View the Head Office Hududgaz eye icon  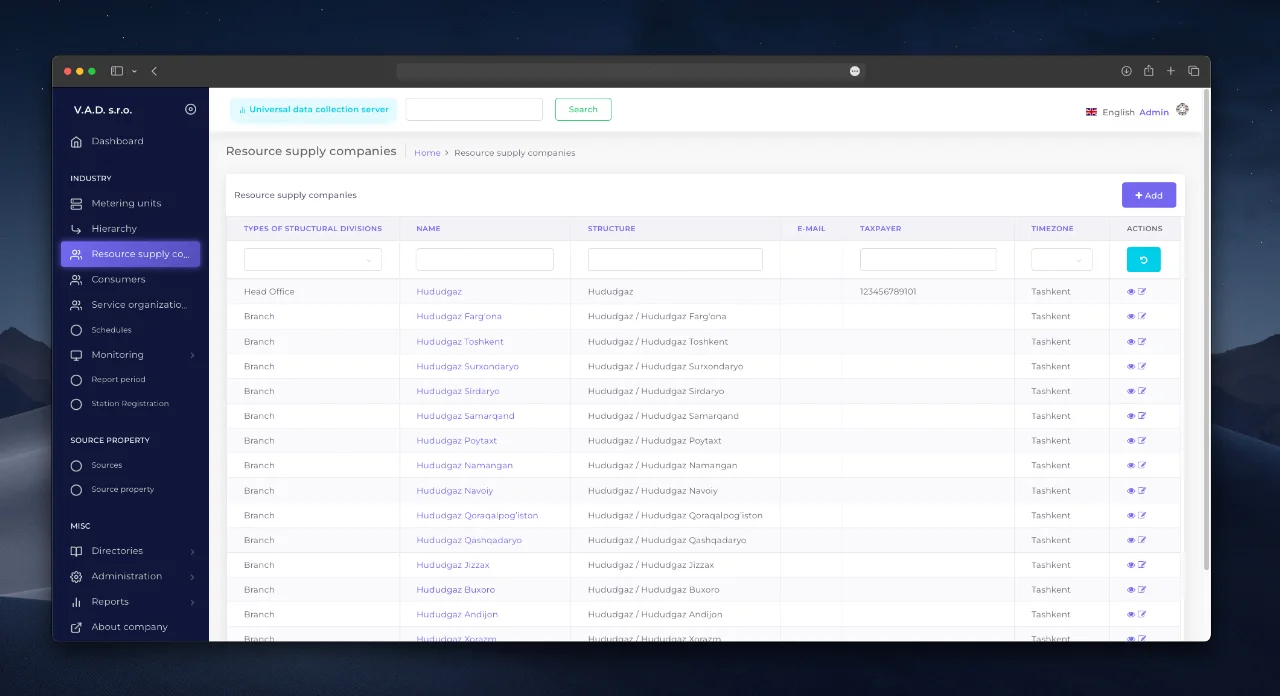[x=1131, y=292]
